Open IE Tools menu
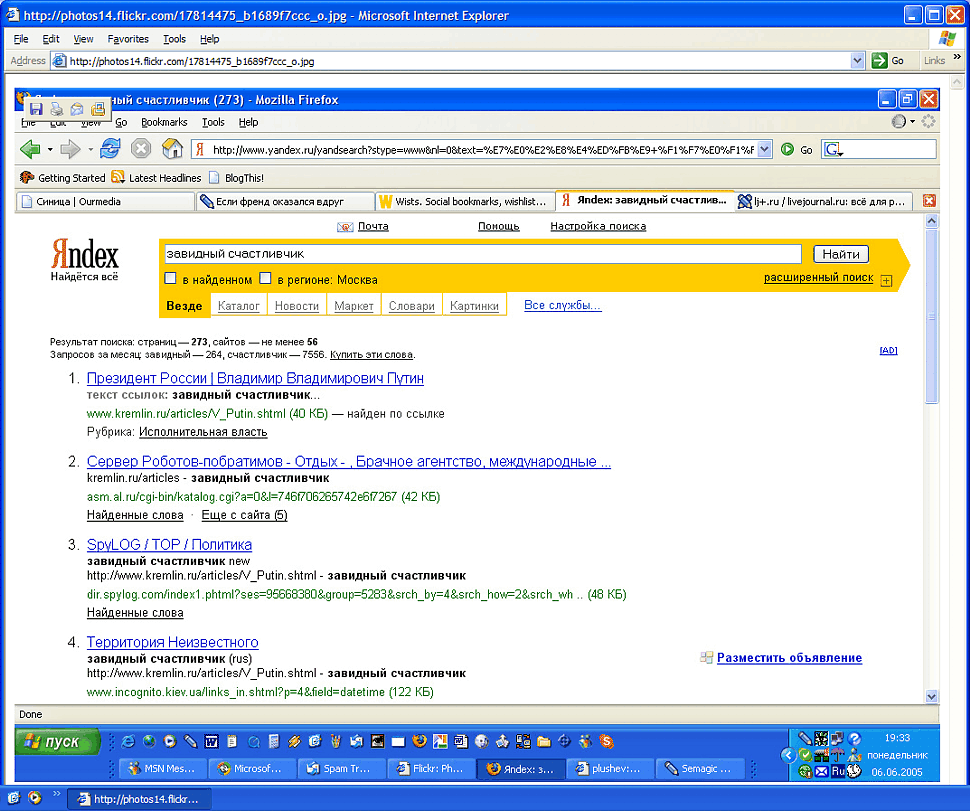Screen dimensions: 970x811 pos(174,39)
